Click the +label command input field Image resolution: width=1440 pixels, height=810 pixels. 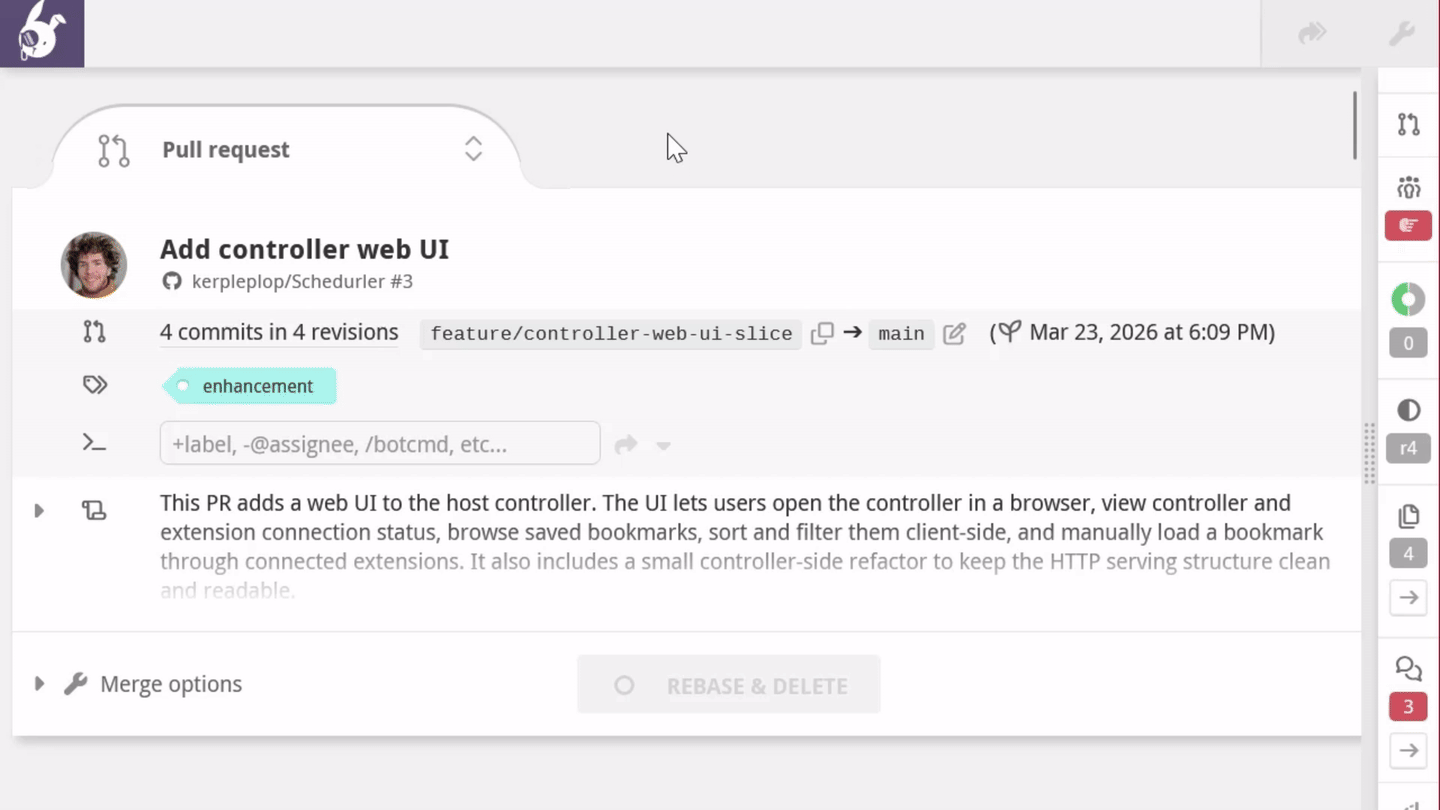pyautogui.click(x=380, y=443)
